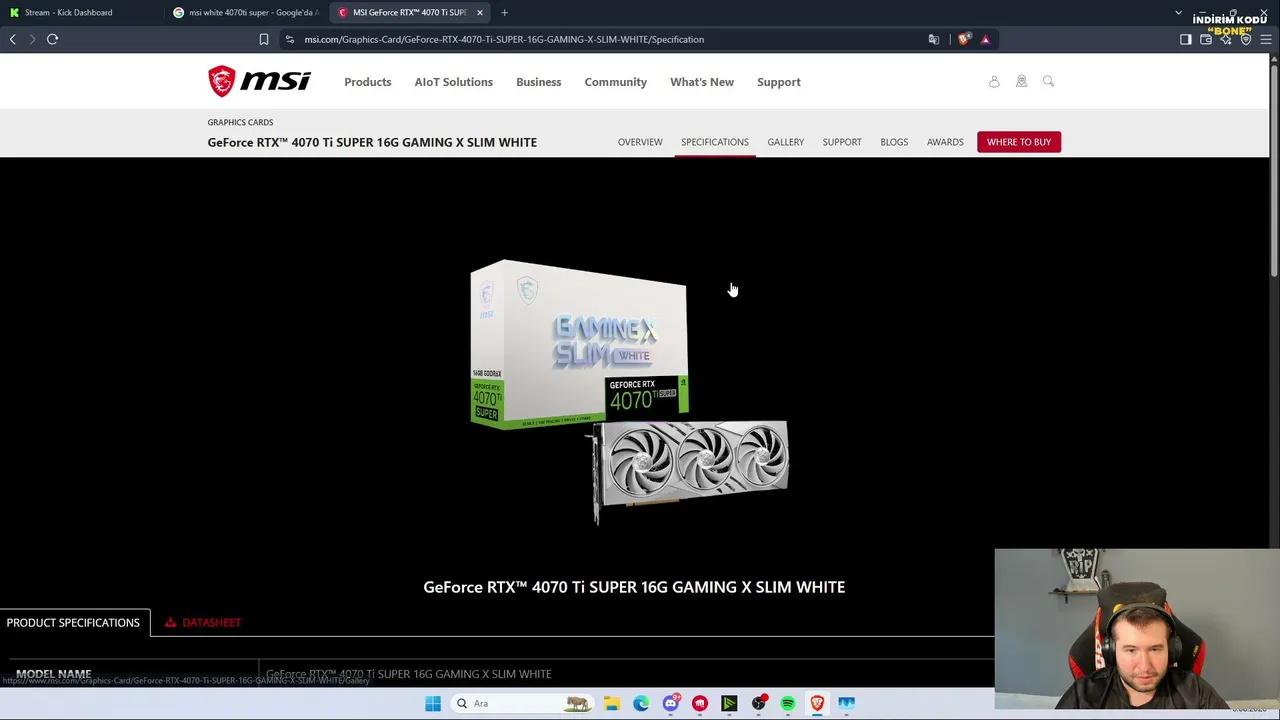The height and width of the screenshot is (720, 1280).
Task: Close the MSI GeForce RTX tab
Action: click(x=480, y=12)
